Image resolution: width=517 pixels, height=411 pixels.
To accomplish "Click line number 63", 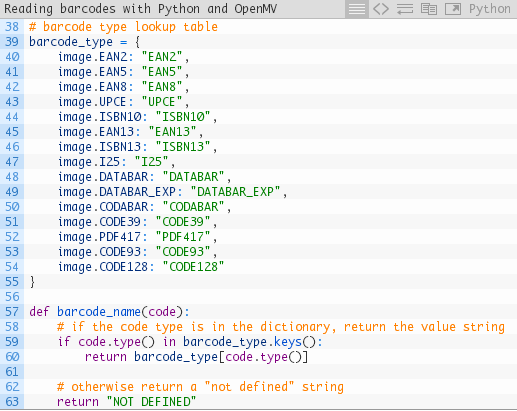I will pyautogui.click(x=12, y=402).
